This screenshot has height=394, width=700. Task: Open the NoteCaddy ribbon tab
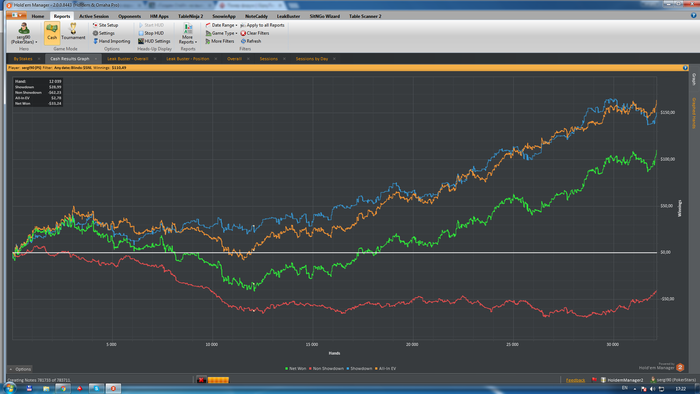(256, 16)
